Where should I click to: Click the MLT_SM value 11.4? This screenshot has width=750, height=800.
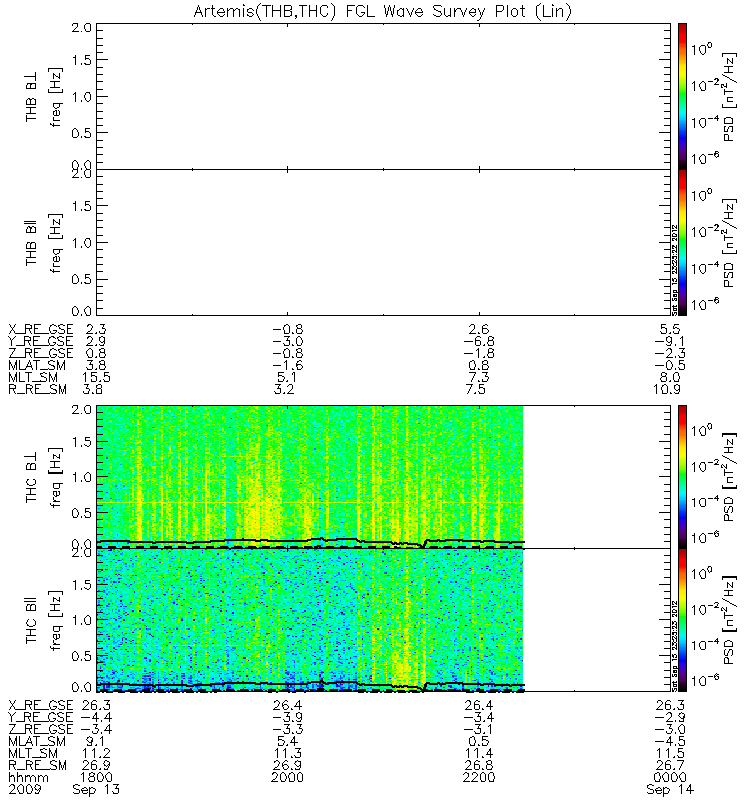(x=479, y=753)
